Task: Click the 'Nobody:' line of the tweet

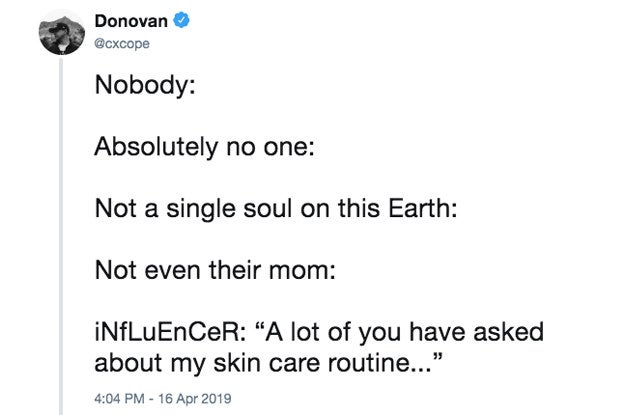Action: point(145,85)
